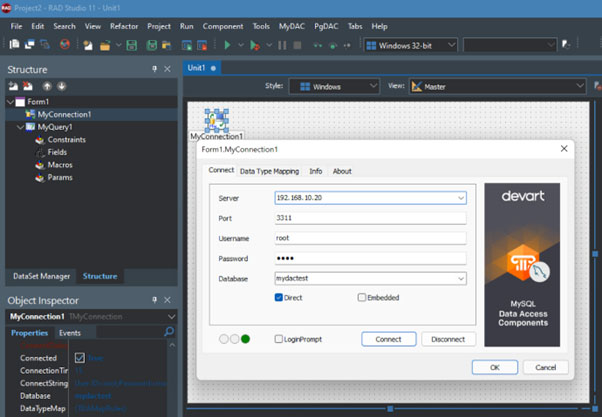Image resolution: width=602 pixels, height=417 pixels.
Task: Click the Pause toolbar icon
Action: pos(282,45)
